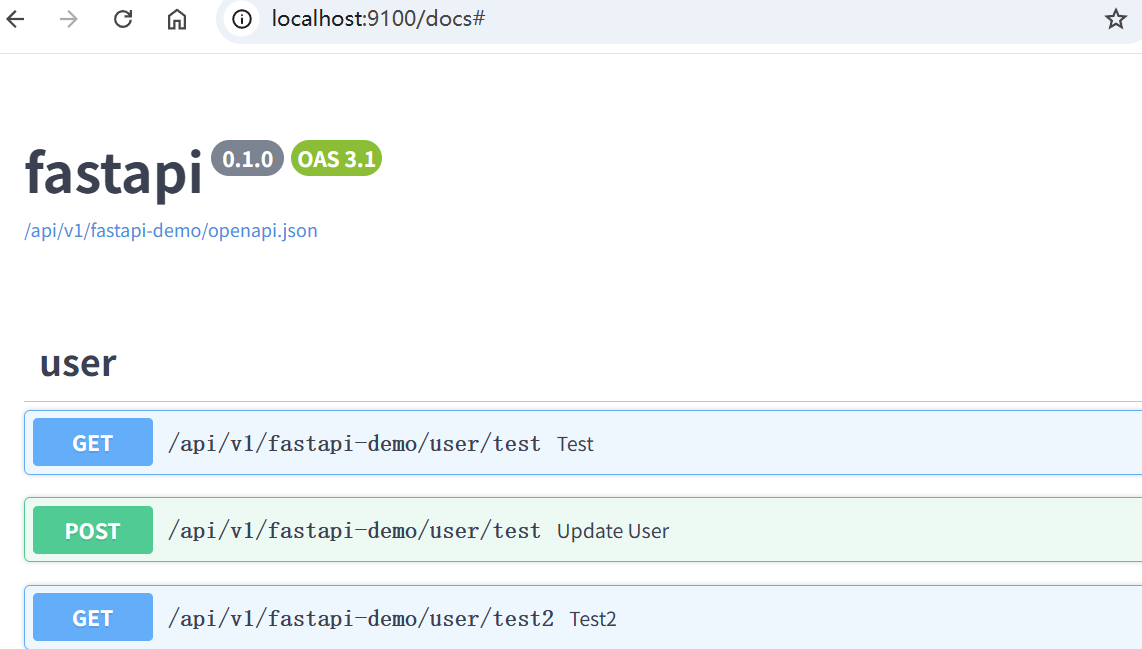View site information icon beside the URL
Image resolution: width=1142 pixels, height=649 pixels.
click(241, 19)
